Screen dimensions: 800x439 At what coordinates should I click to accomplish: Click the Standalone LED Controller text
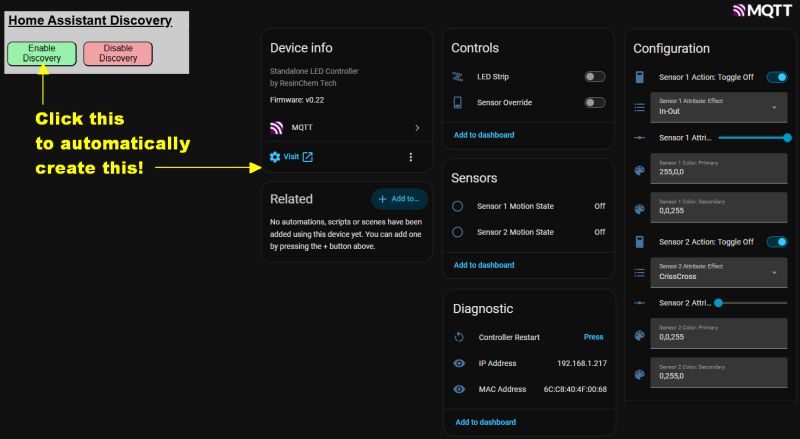314,71
